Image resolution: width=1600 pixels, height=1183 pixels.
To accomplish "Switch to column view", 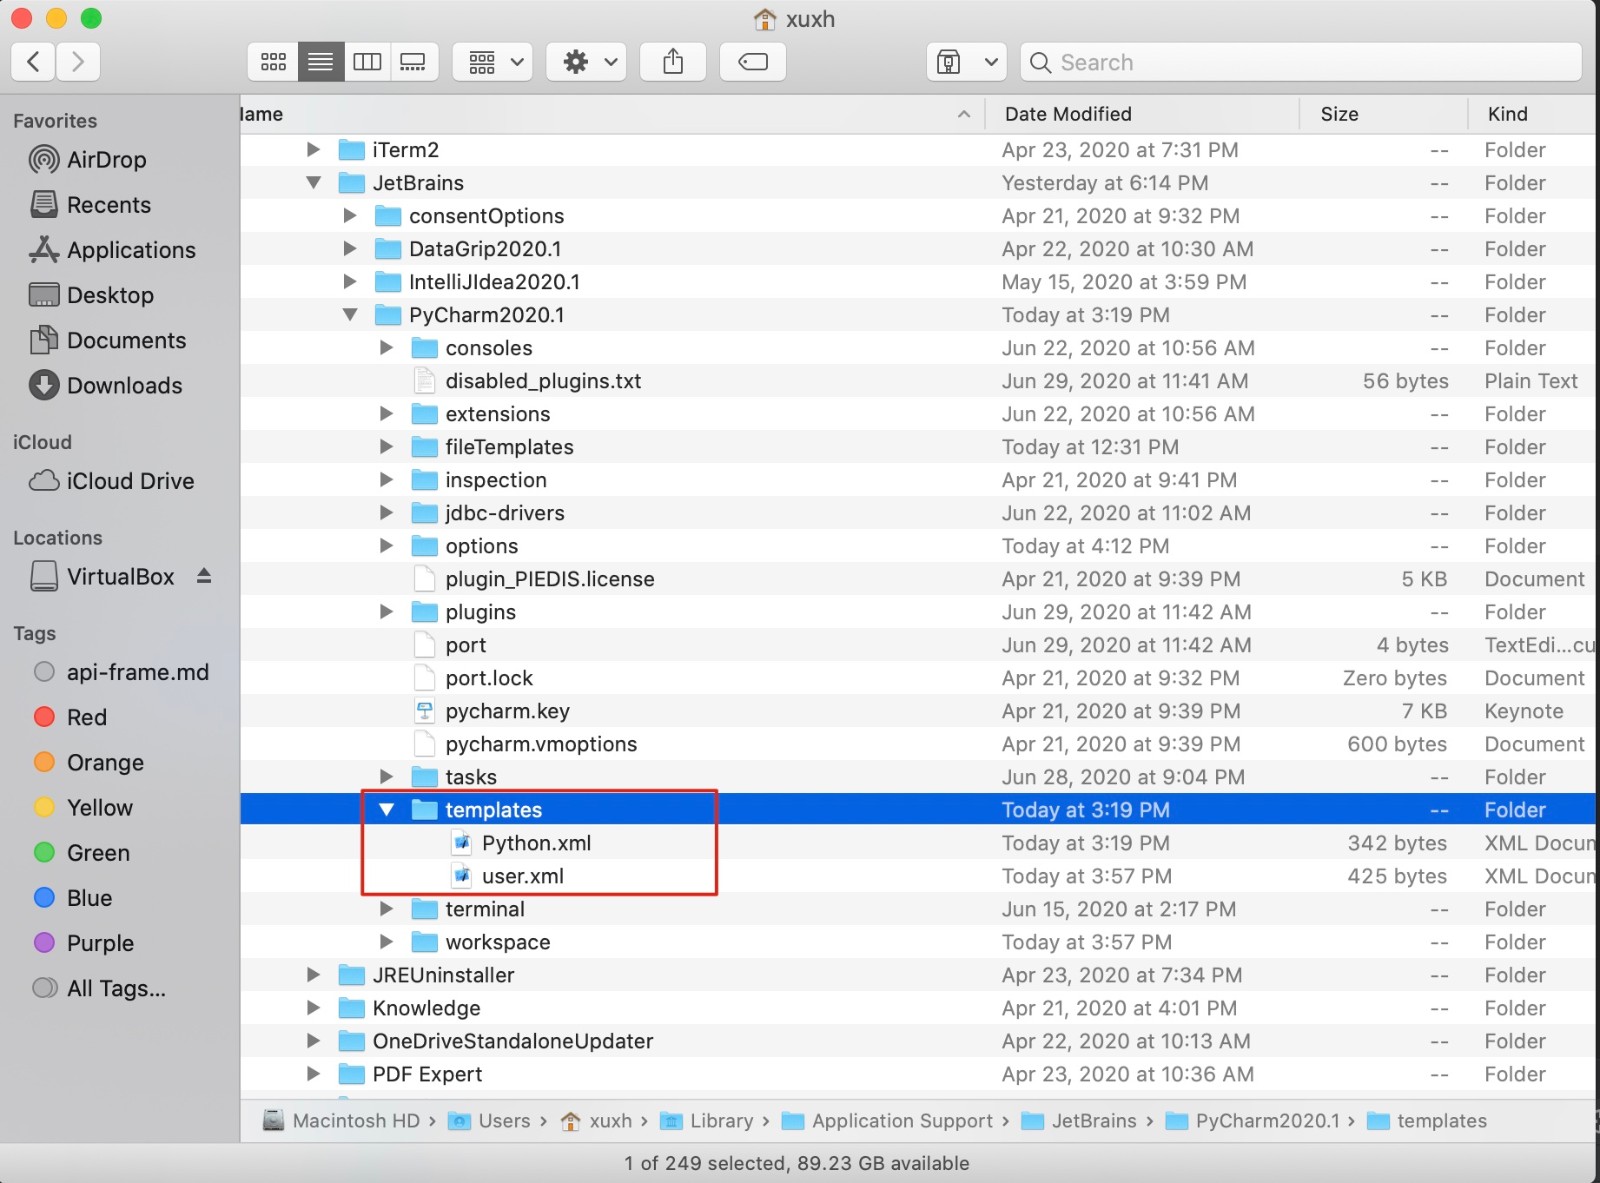I will (367, 62).
